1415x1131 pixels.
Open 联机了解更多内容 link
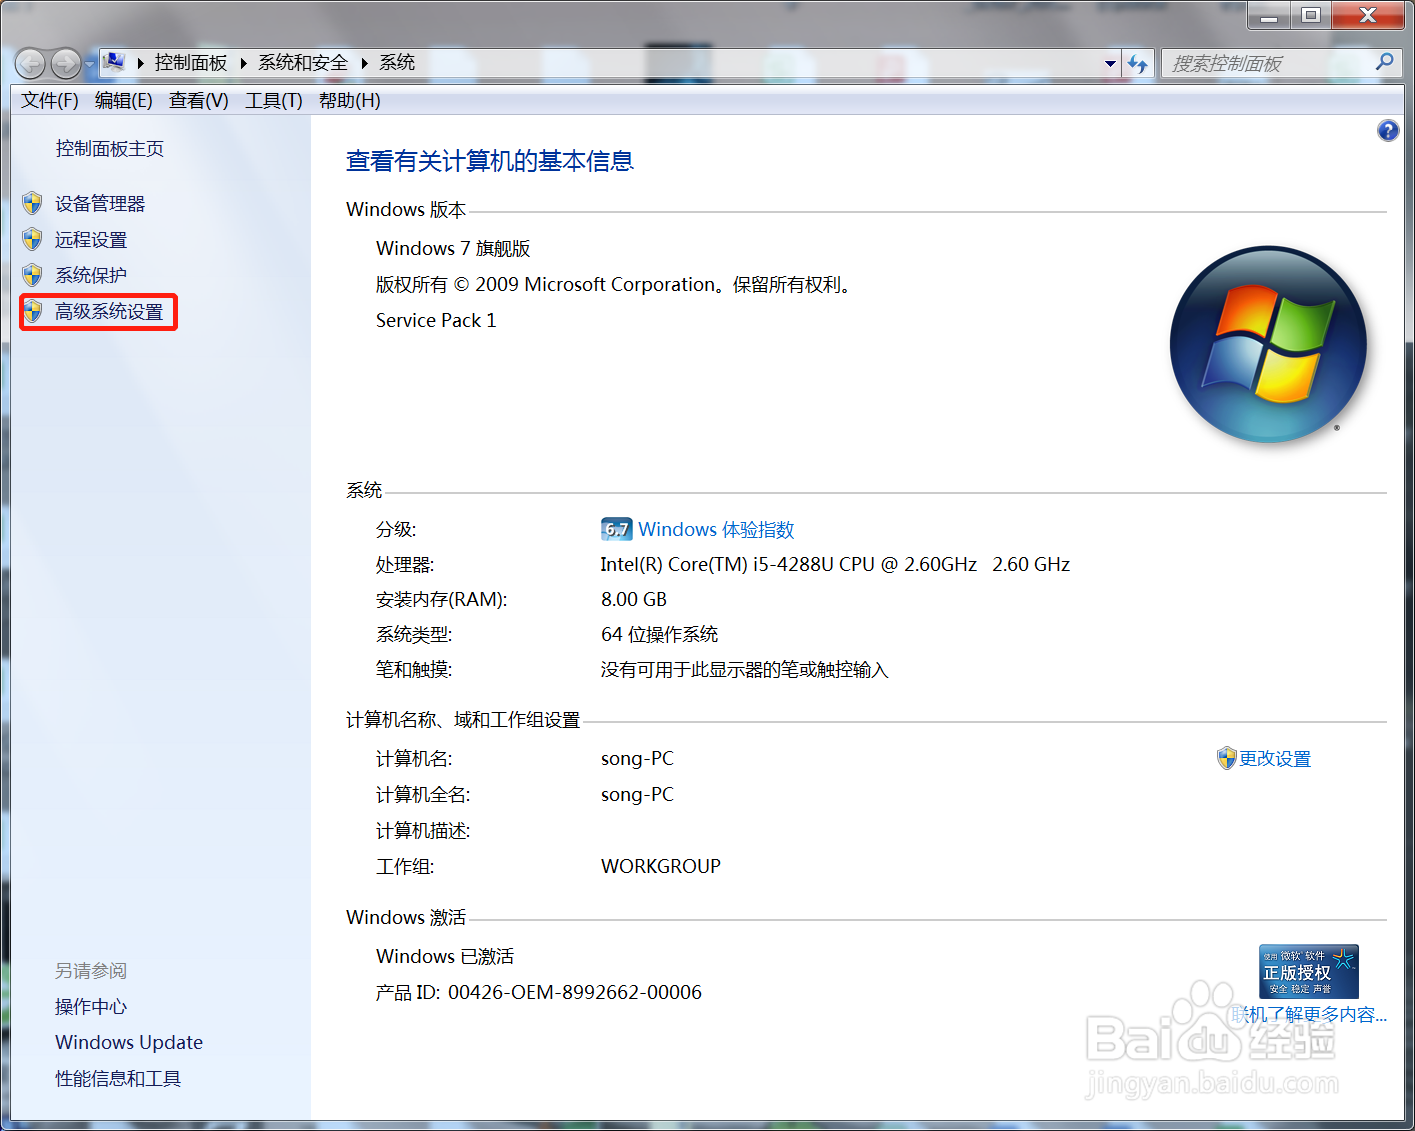1309,1014
